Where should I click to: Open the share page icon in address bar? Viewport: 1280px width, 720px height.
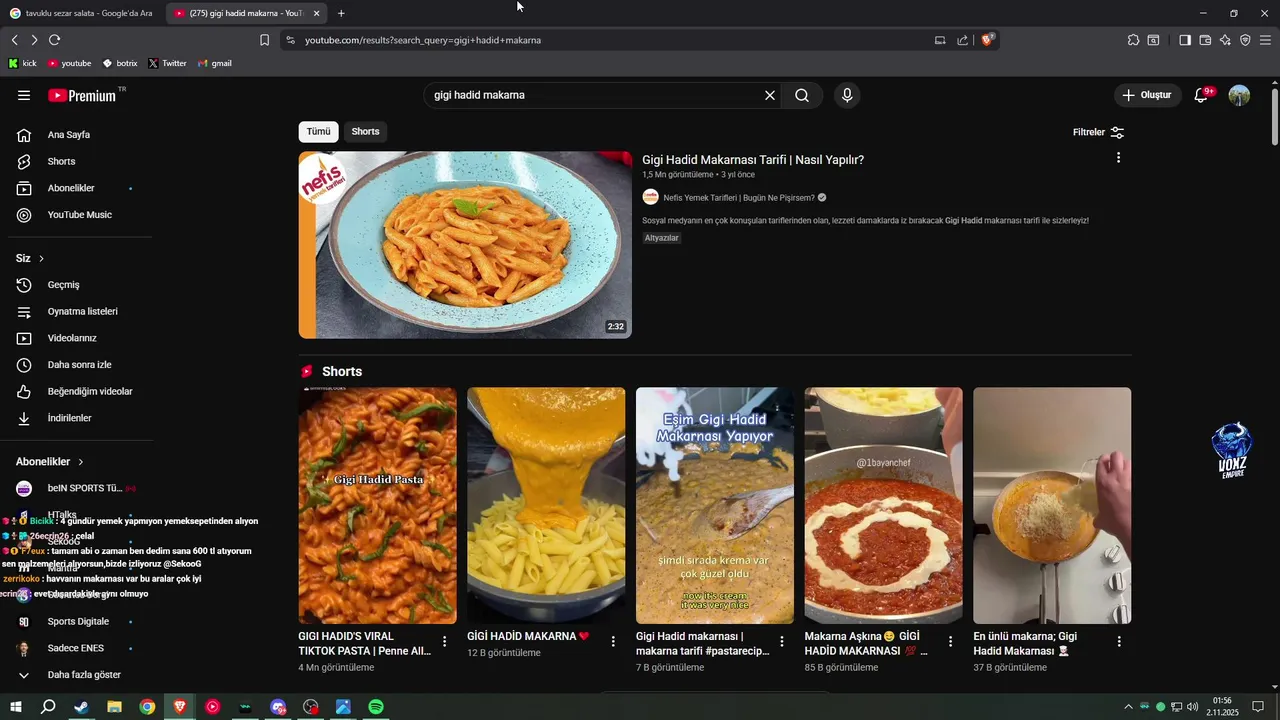(x=962, y=40)
